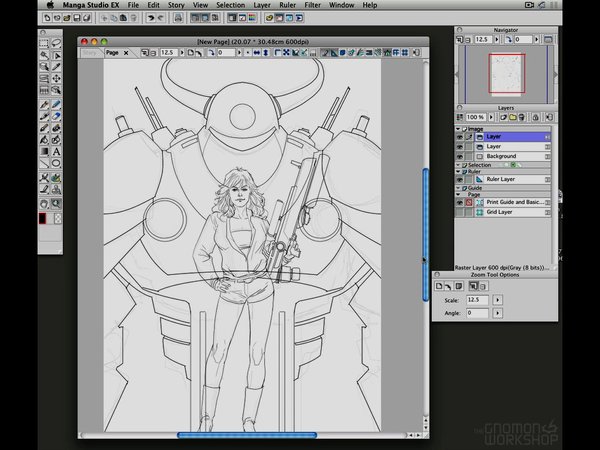The width and height of the screenshot is (600, 450).
Task: Select the Gradient tool
Action: click(x=44, y=152)
